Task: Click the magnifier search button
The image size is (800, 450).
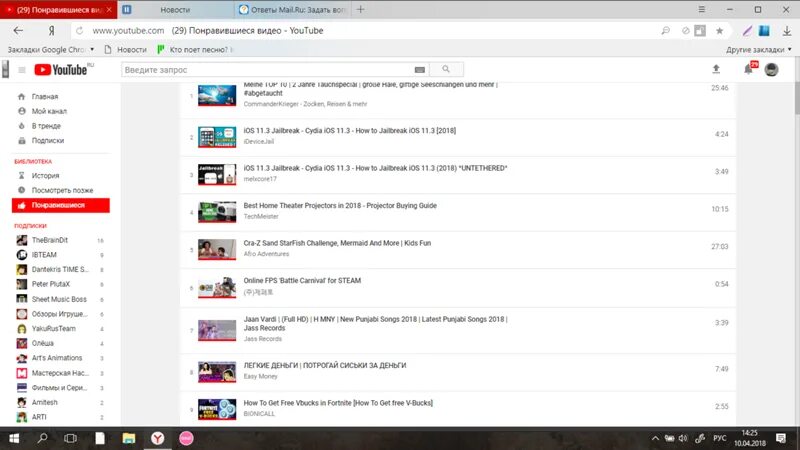Action: [446, 69]
